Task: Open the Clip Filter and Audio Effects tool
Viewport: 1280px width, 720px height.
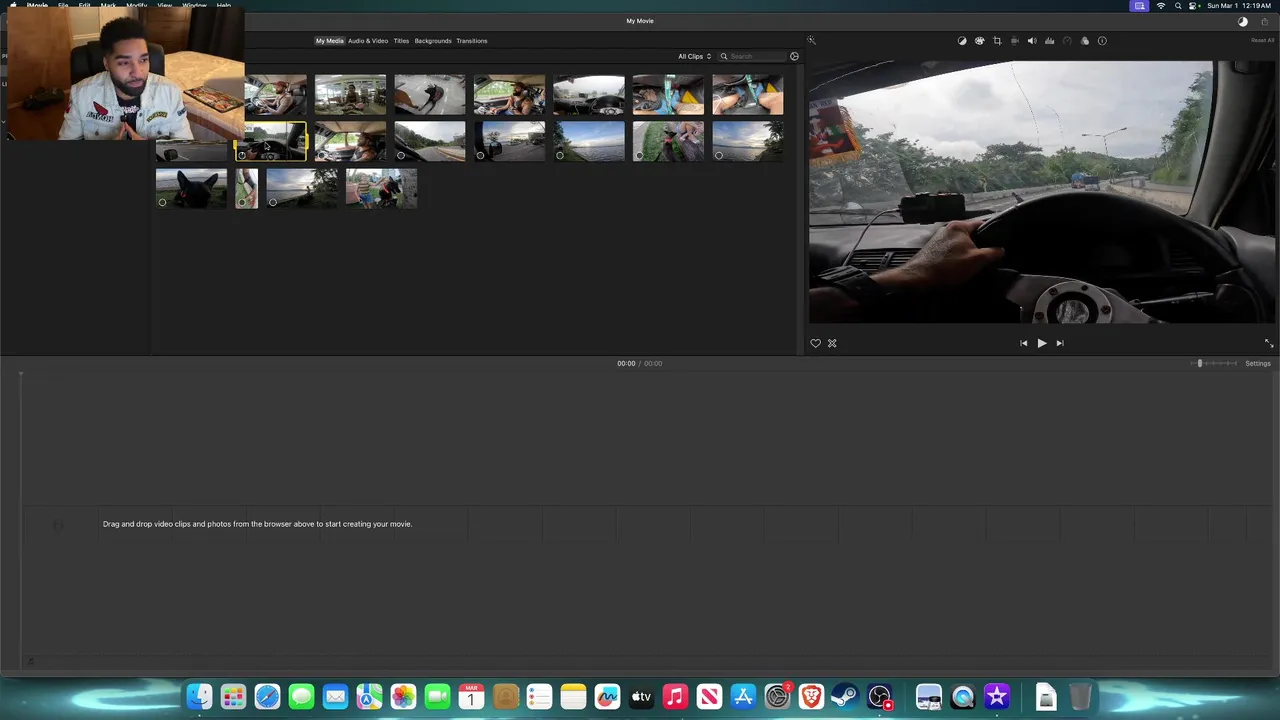Action: (x=1085, y=41)
